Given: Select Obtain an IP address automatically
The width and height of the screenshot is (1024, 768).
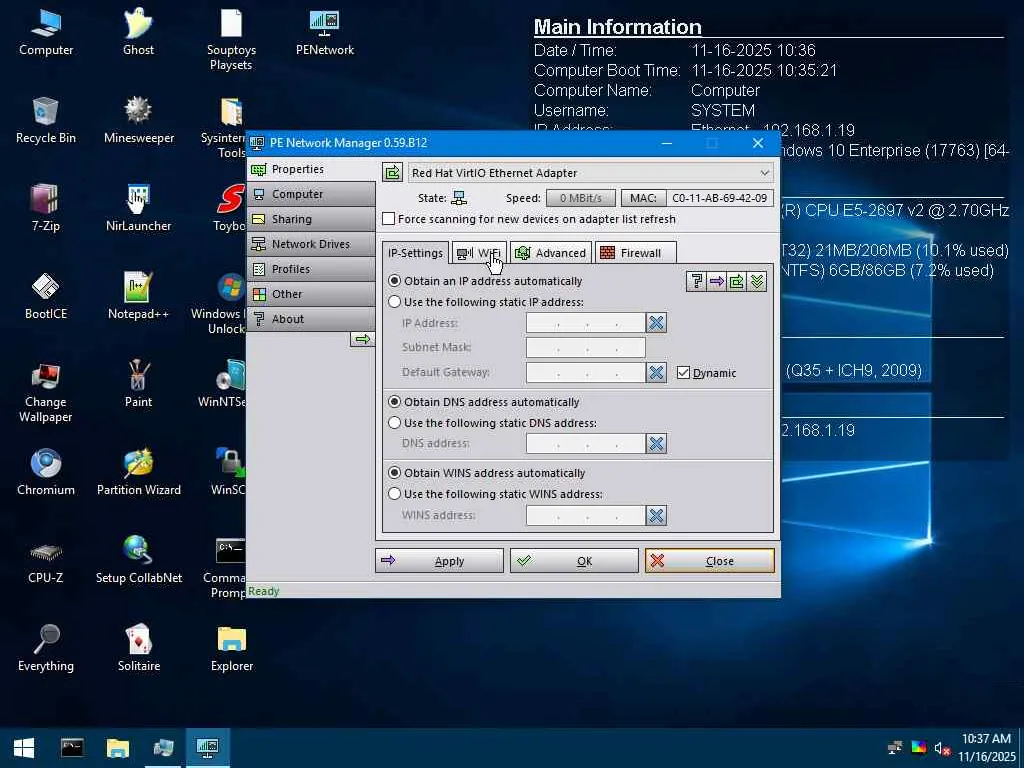Looking at the screenshot, I should (485, 281).
